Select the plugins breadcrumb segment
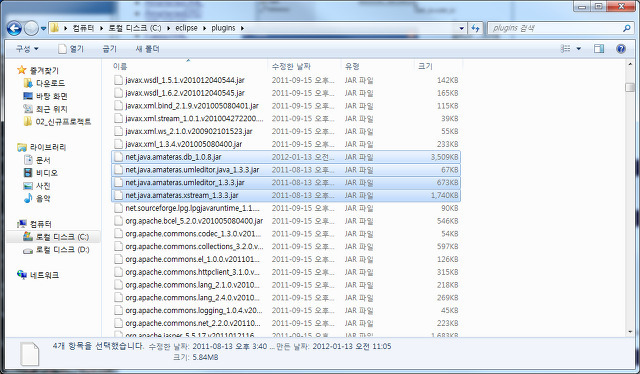Screen dimensions: 640x374 [223, 28]
